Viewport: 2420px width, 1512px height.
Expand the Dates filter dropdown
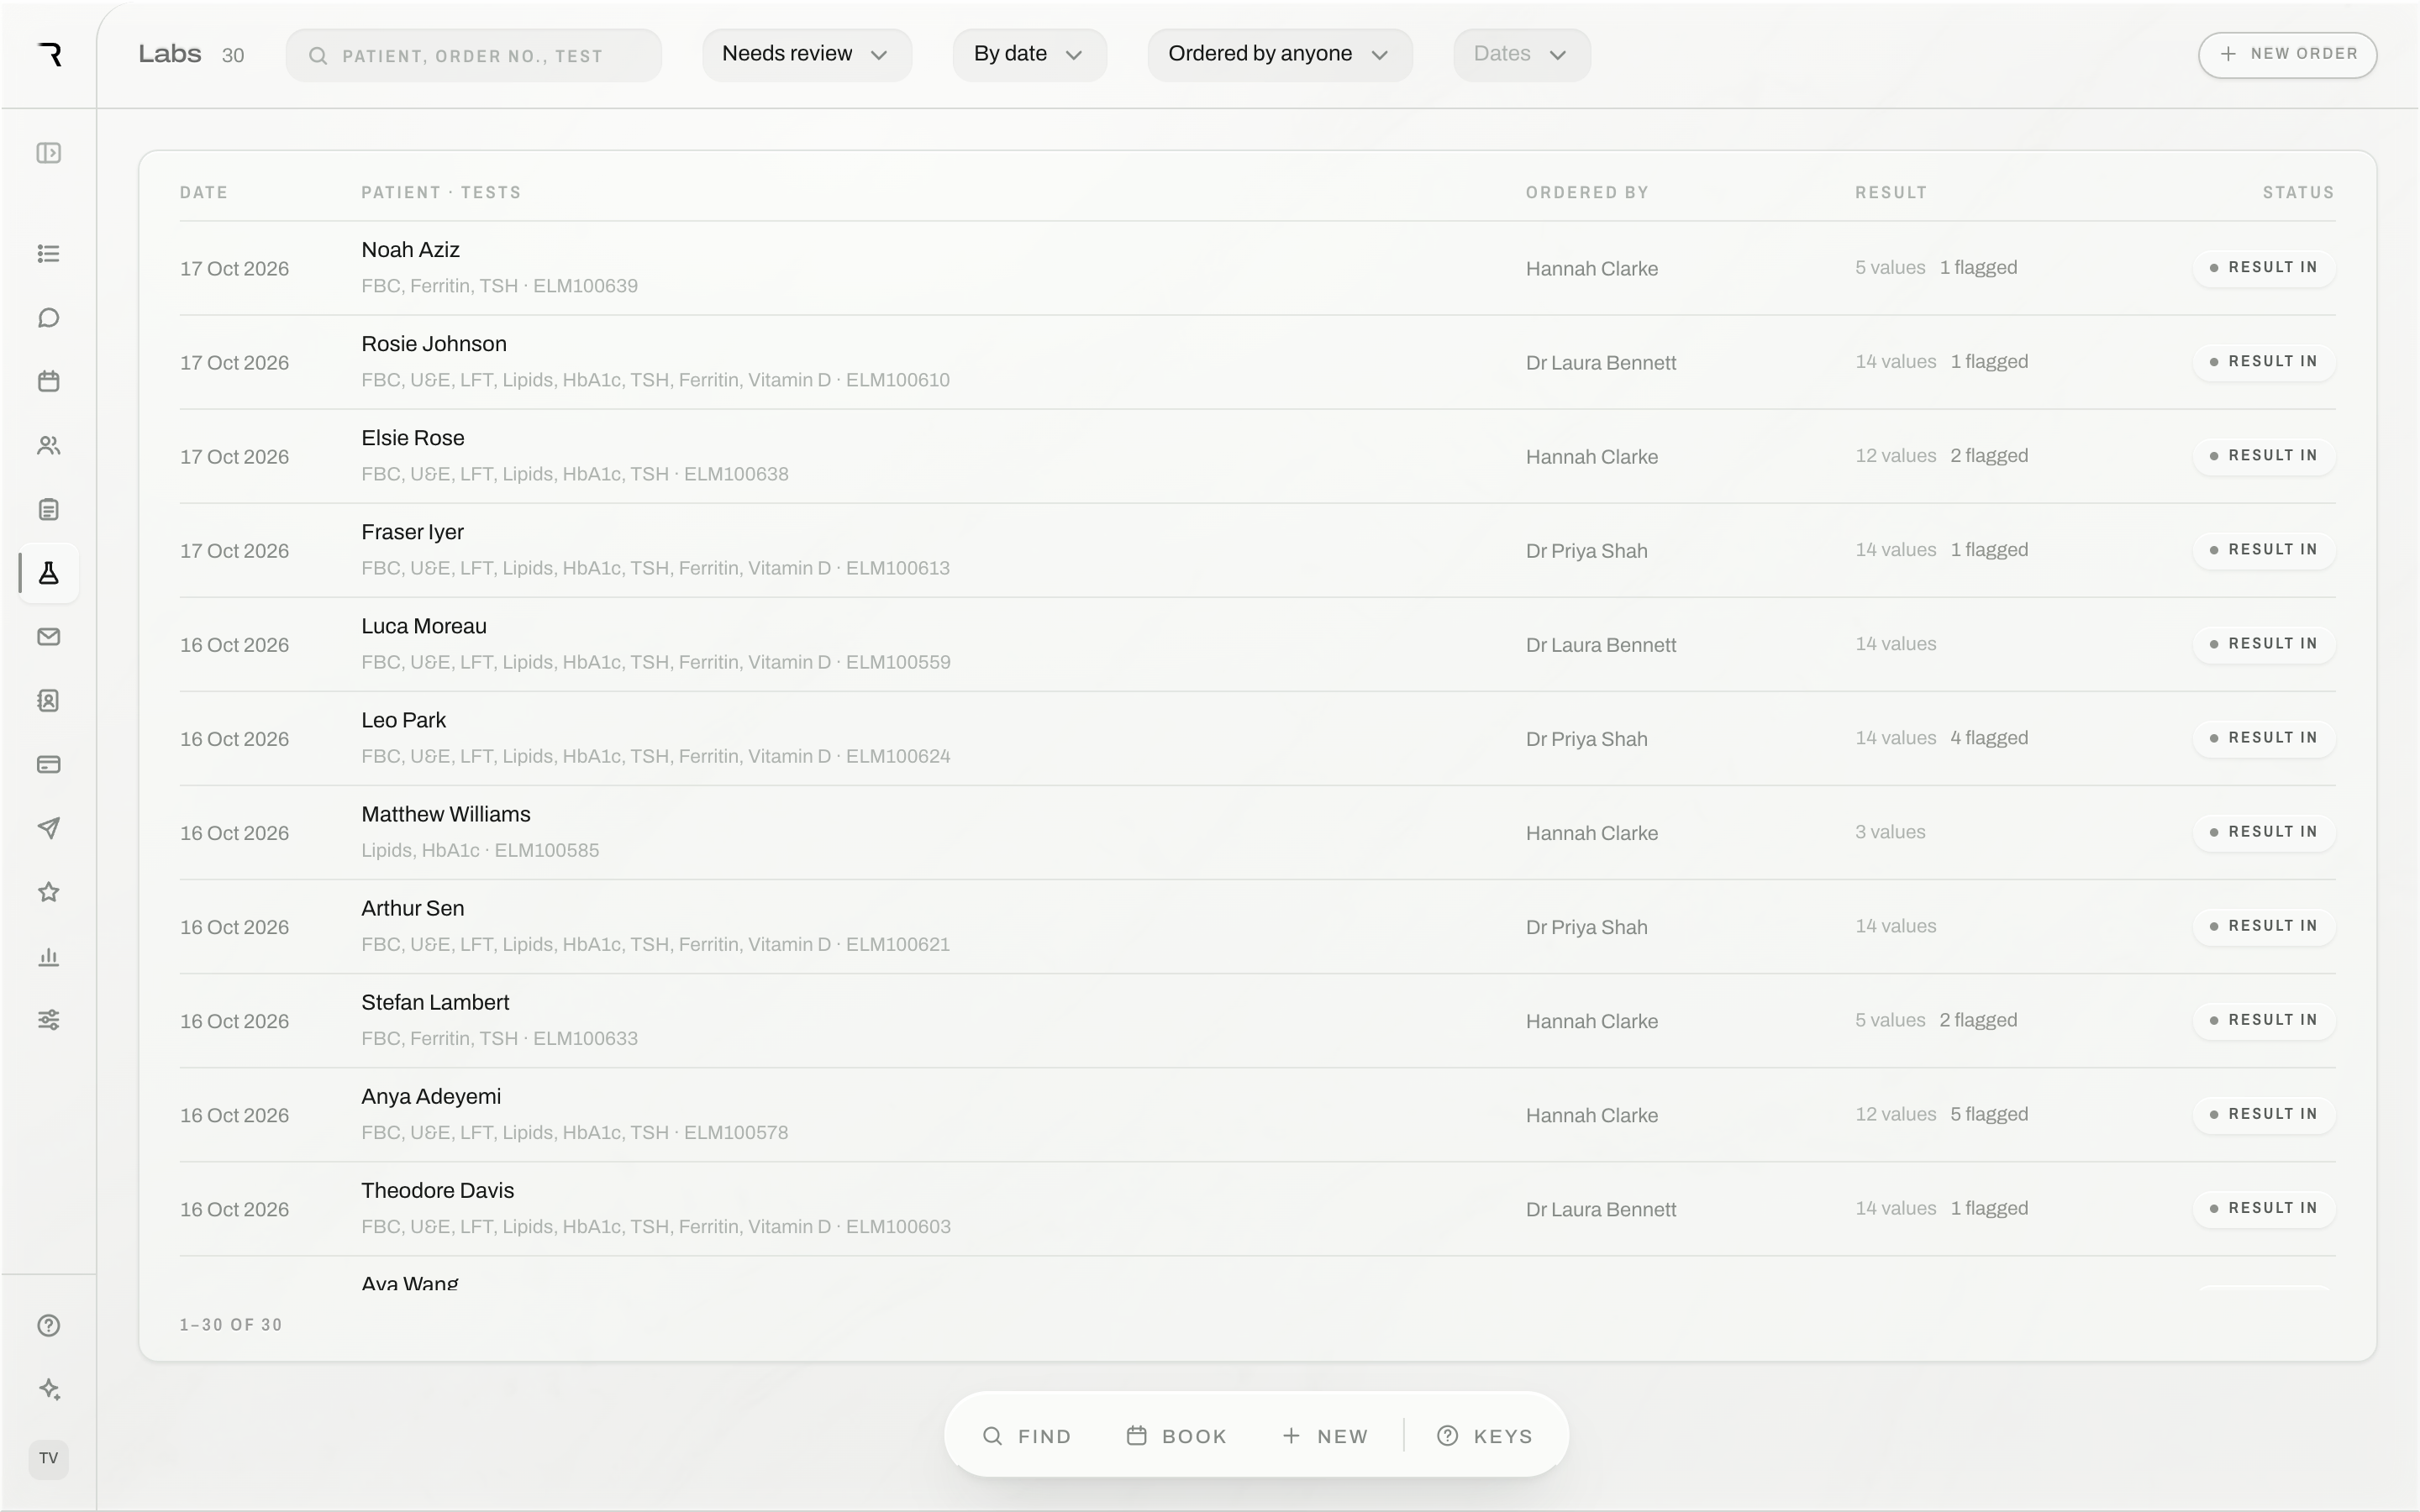tap(1521, 54)
